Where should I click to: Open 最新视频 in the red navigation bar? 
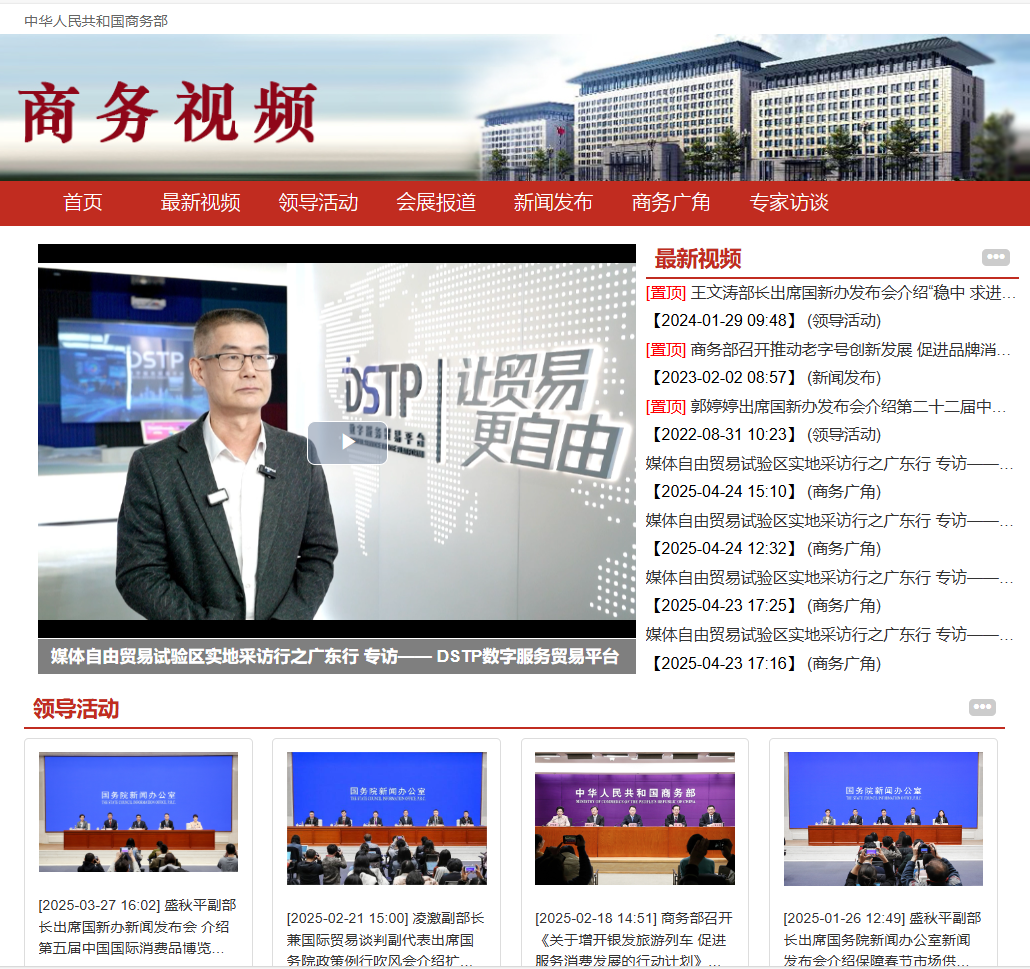(200, 202)
